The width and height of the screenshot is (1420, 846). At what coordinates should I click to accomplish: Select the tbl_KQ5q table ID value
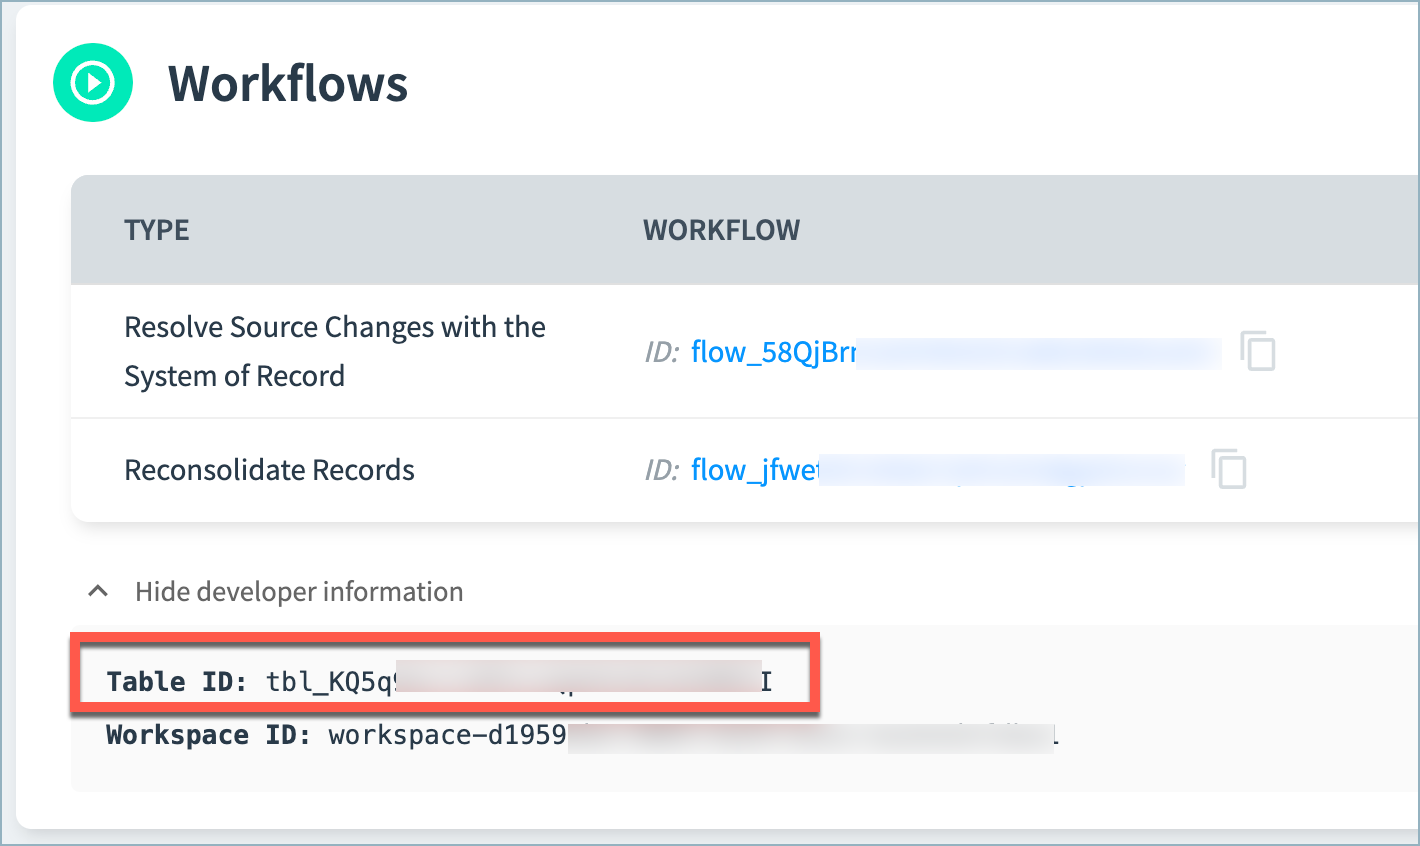[519, 682]
